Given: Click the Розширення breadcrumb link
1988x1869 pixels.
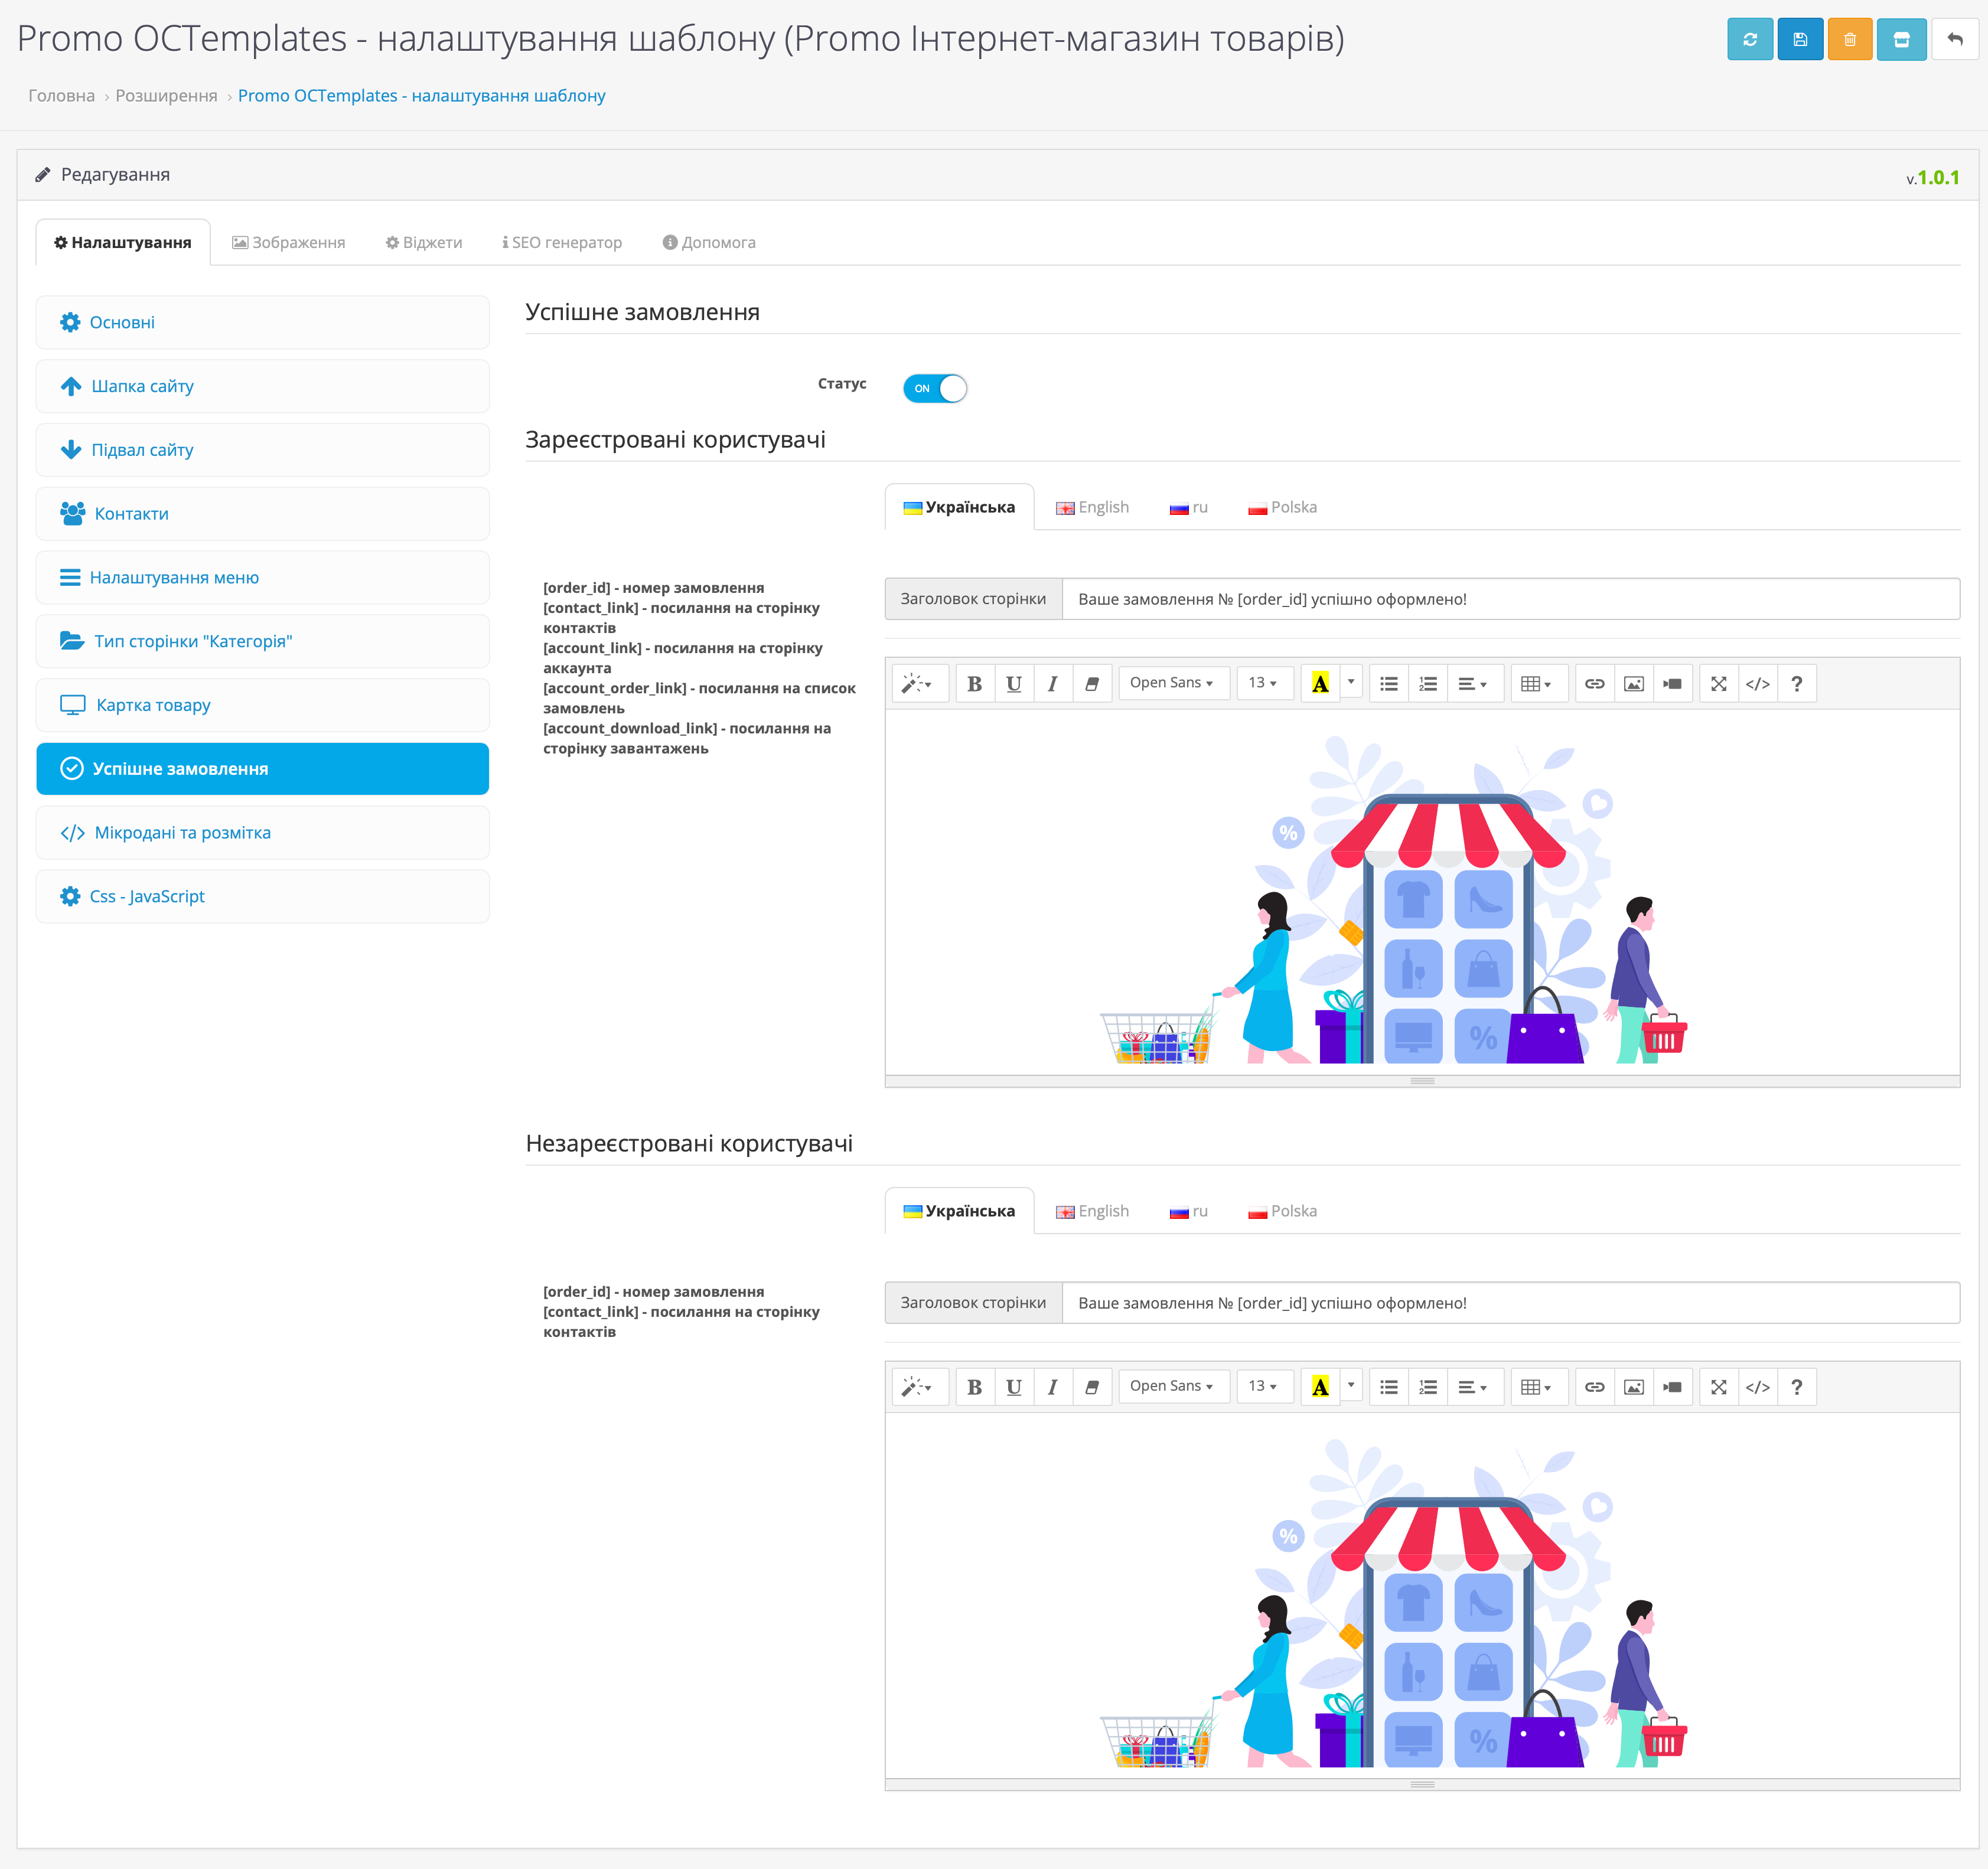Looking at the screenshot, I should coord(166,96).
